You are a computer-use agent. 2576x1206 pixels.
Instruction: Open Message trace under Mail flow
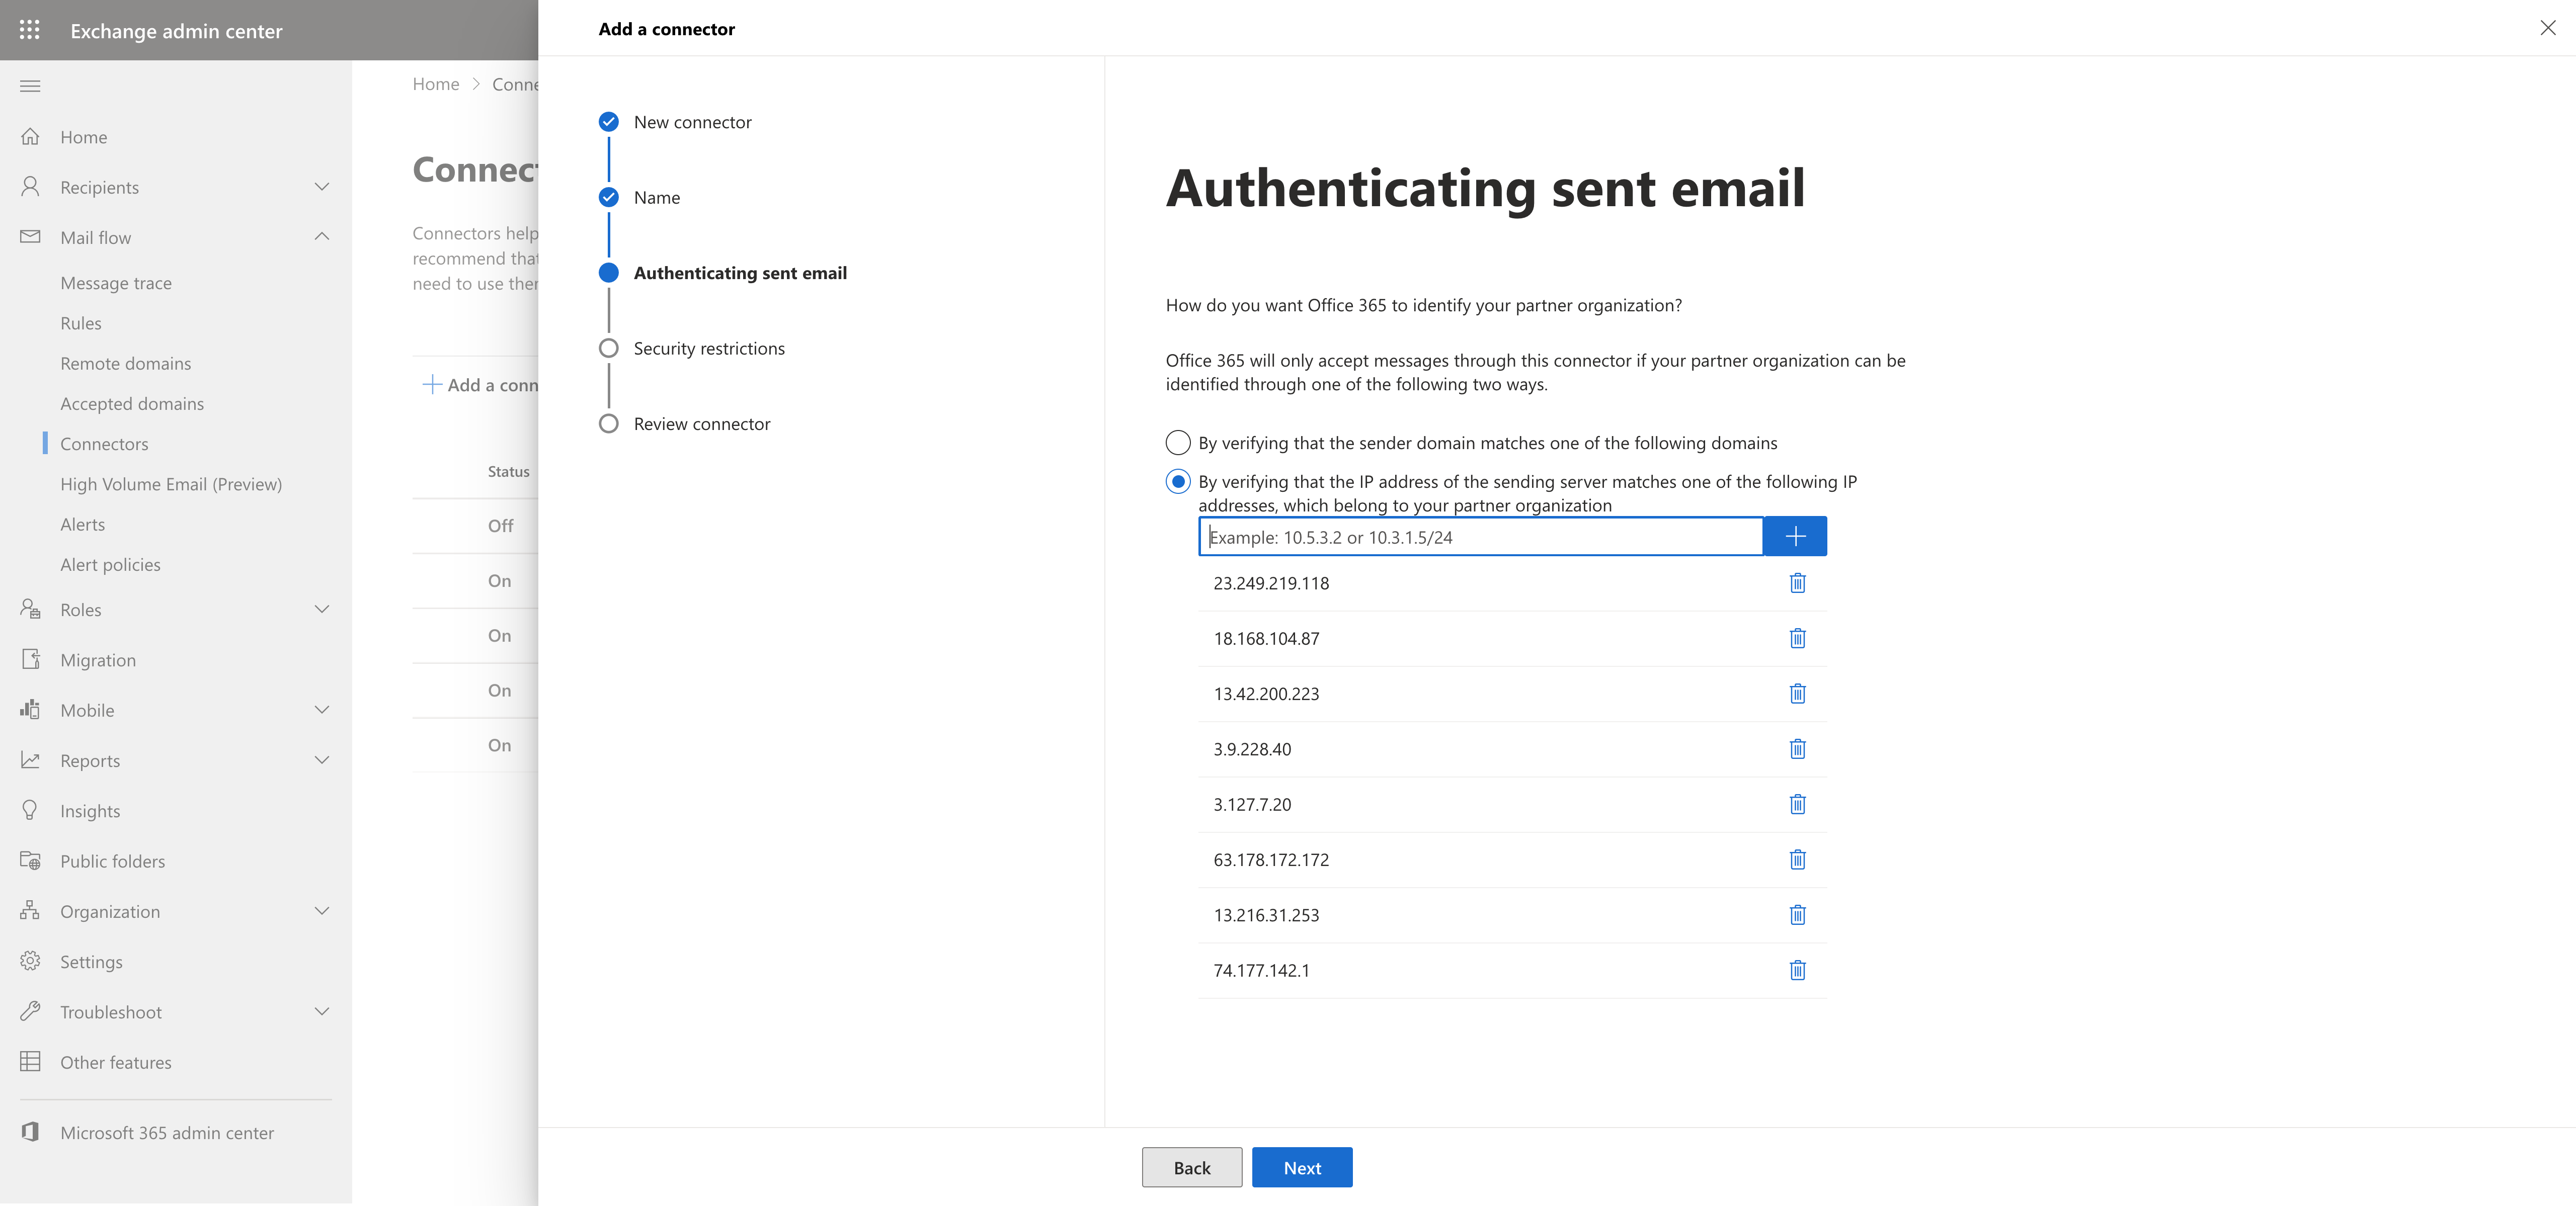[116, 283]
